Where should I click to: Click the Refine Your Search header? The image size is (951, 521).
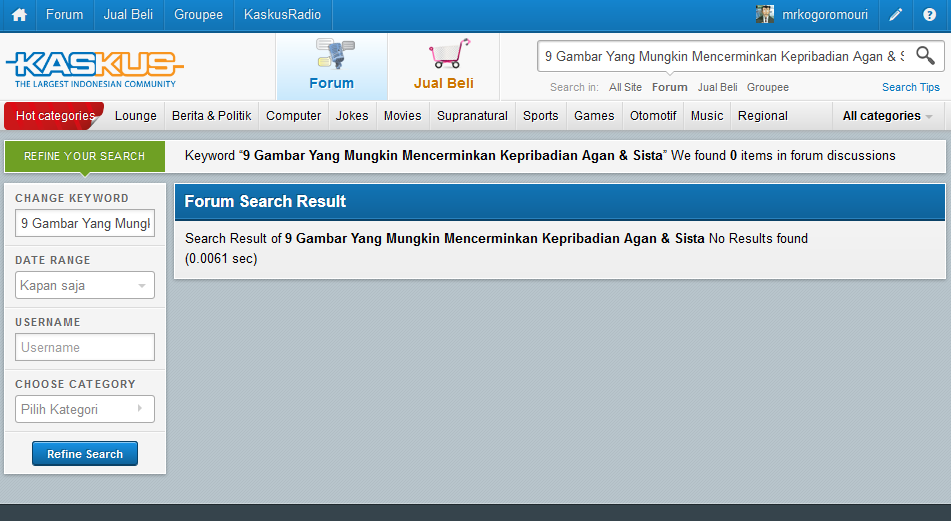click(85, 156)
